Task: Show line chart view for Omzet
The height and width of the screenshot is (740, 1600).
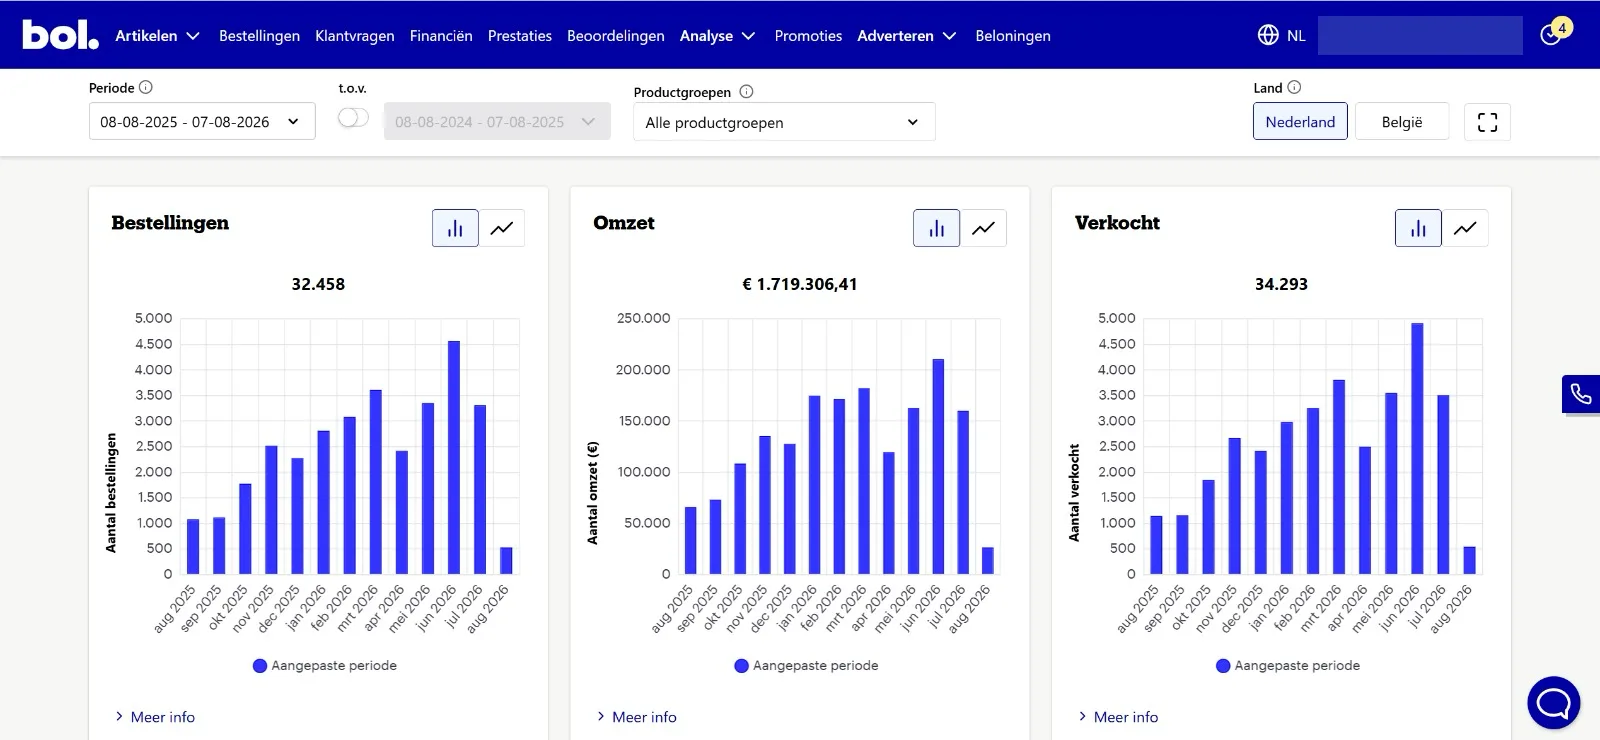Action: pos(984,228)
